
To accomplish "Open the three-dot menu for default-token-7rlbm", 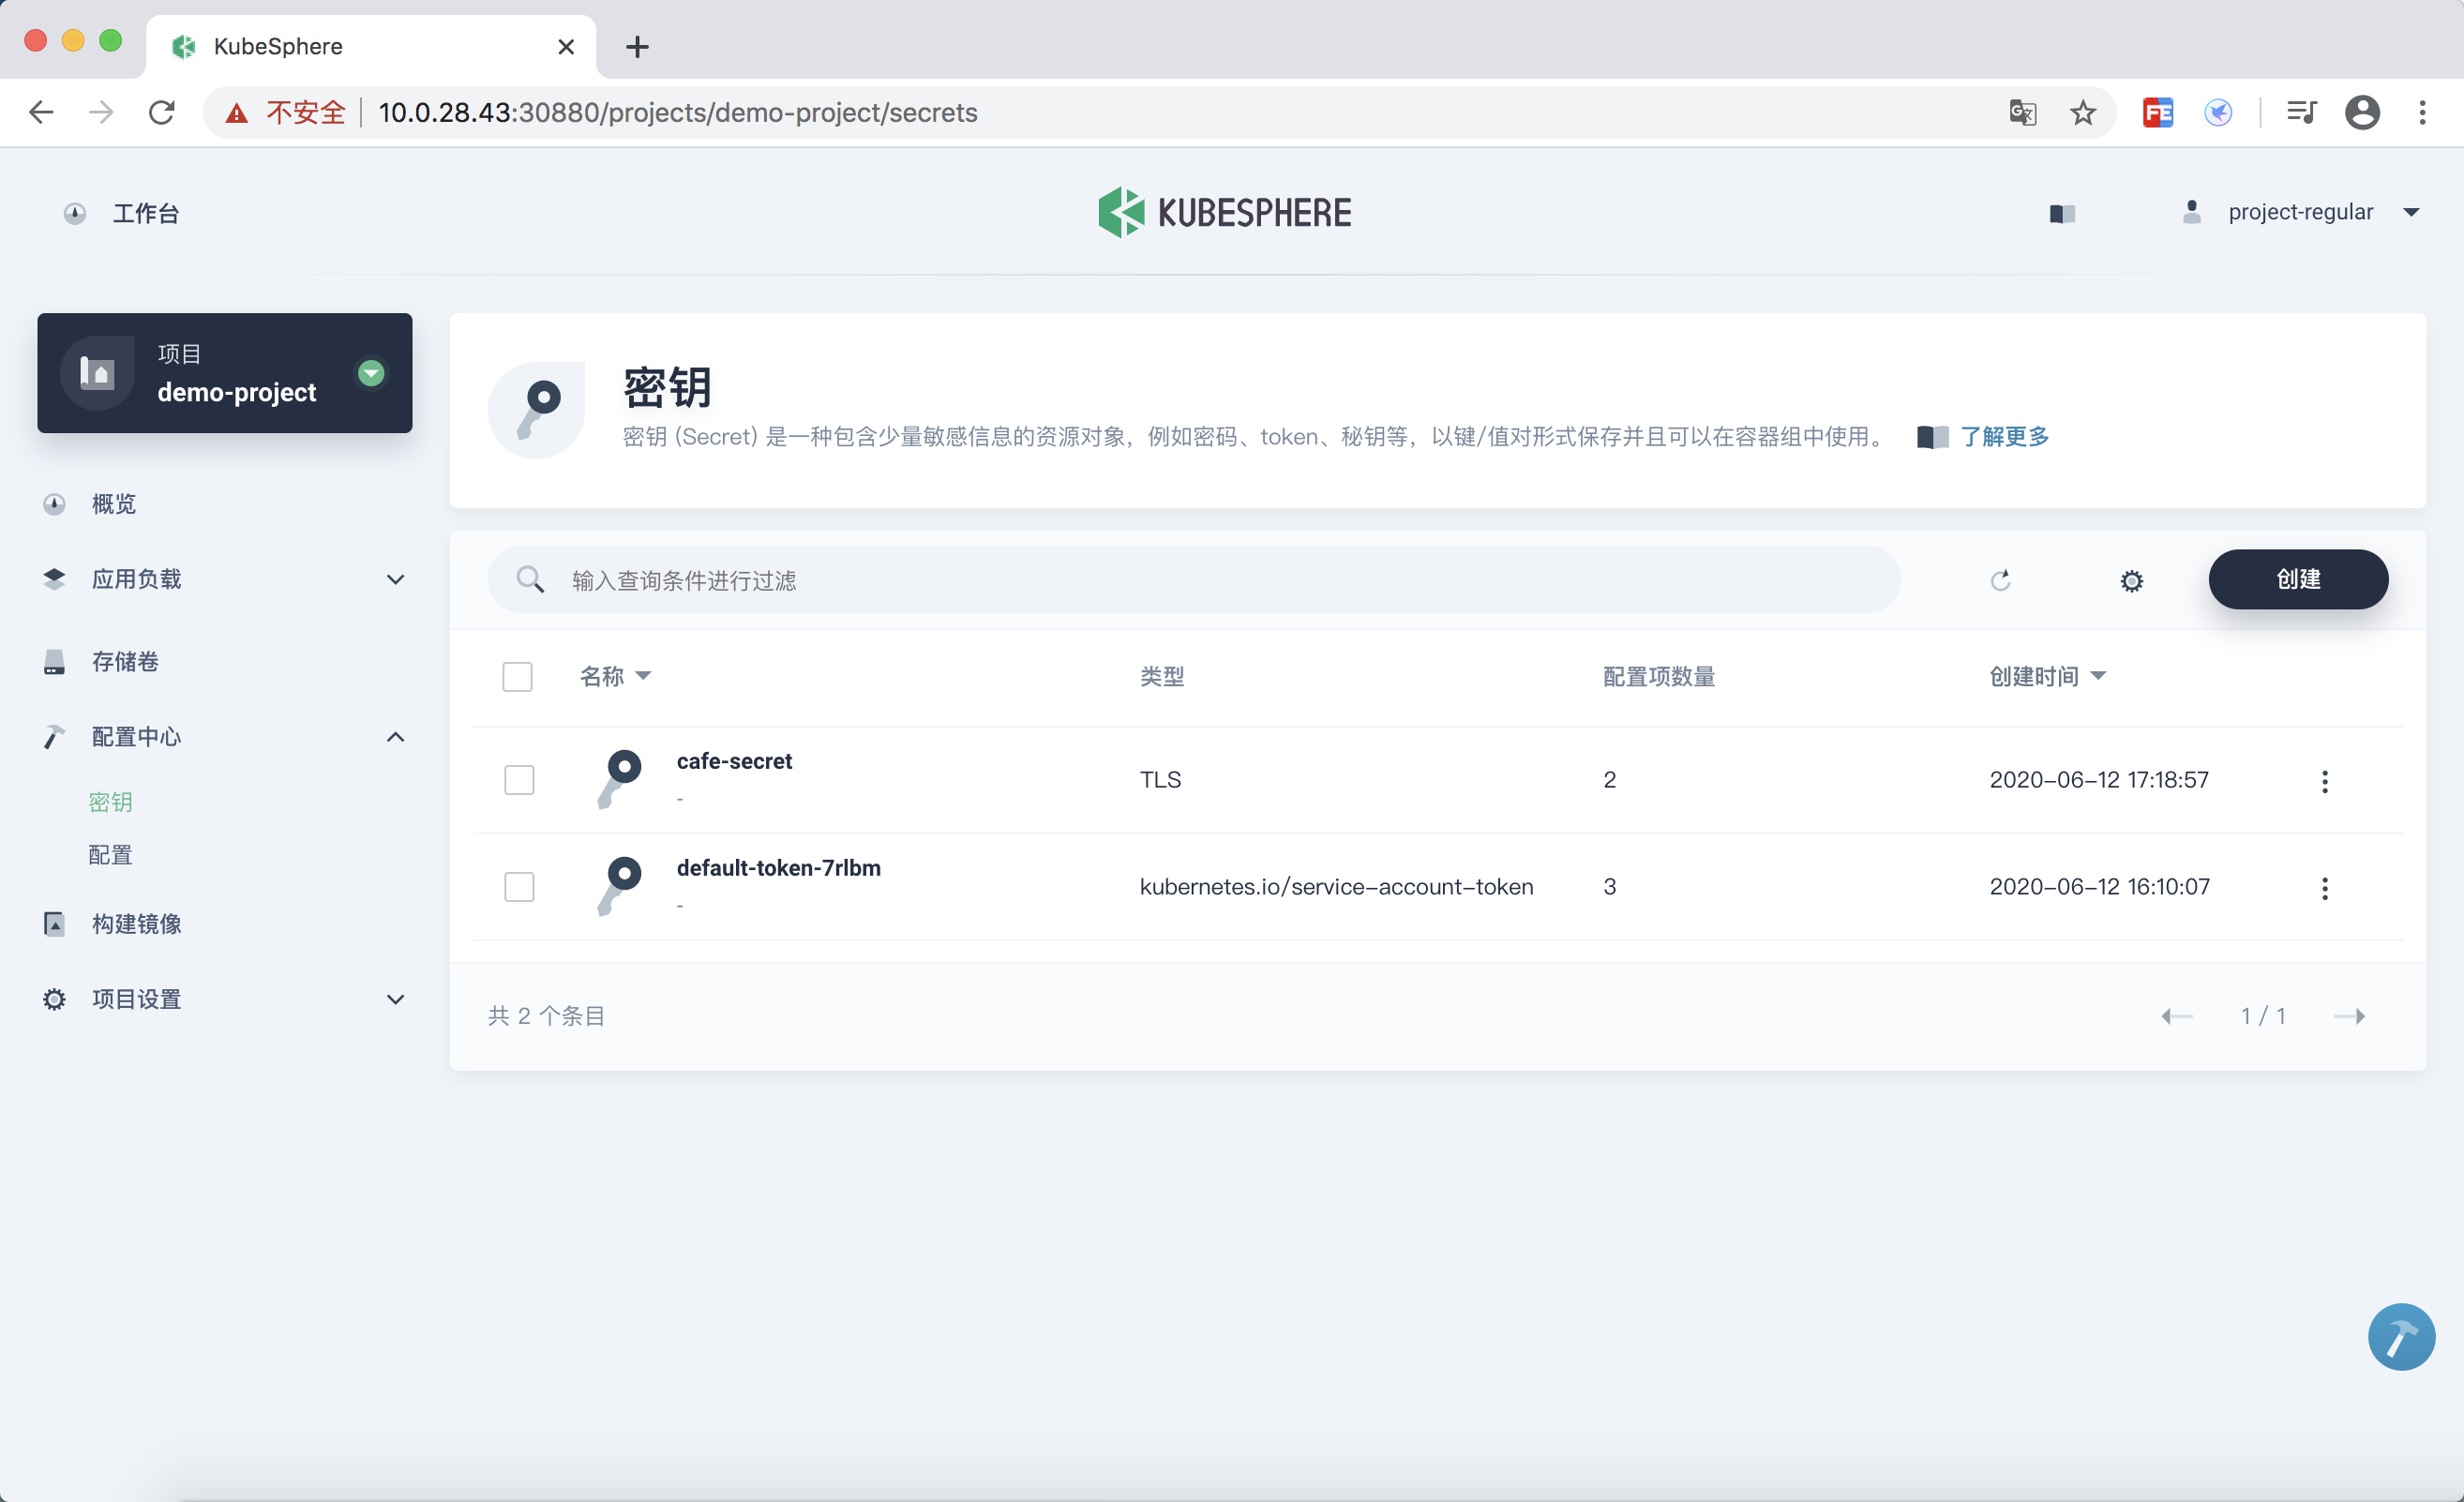I will click(2324, 888).
